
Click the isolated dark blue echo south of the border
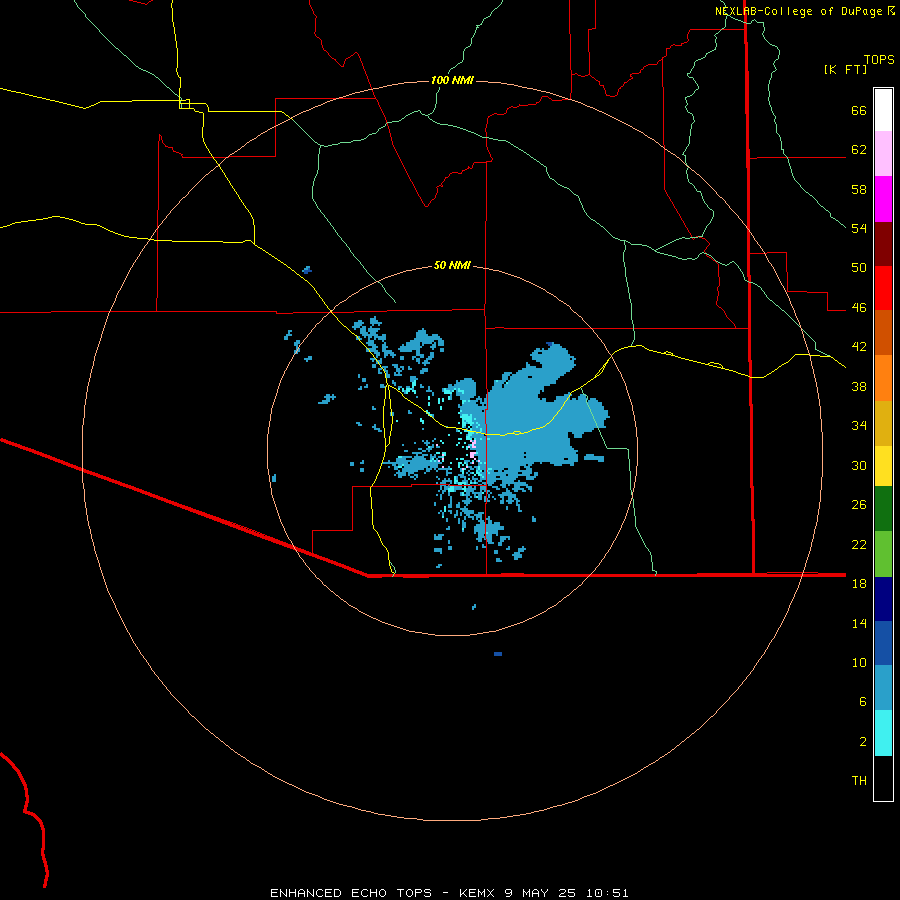[x=498, y=654]
